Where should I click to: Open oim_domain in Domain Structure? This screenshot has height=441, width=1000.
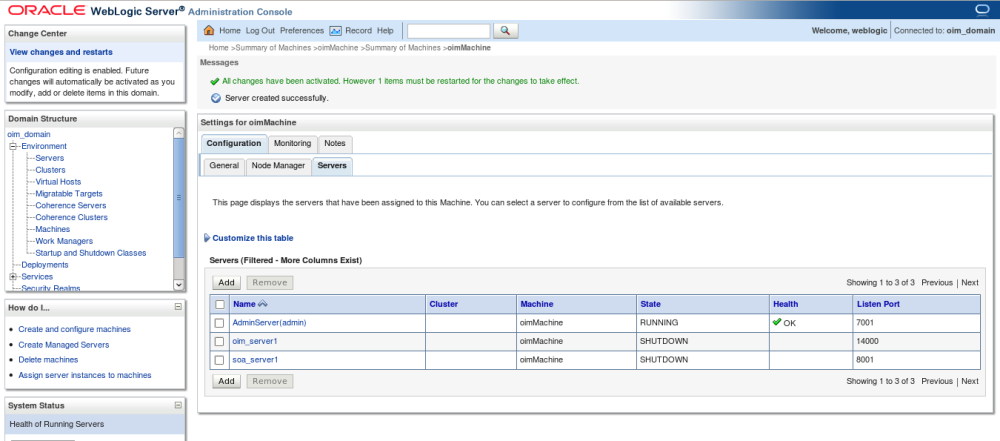click(29, 134)
